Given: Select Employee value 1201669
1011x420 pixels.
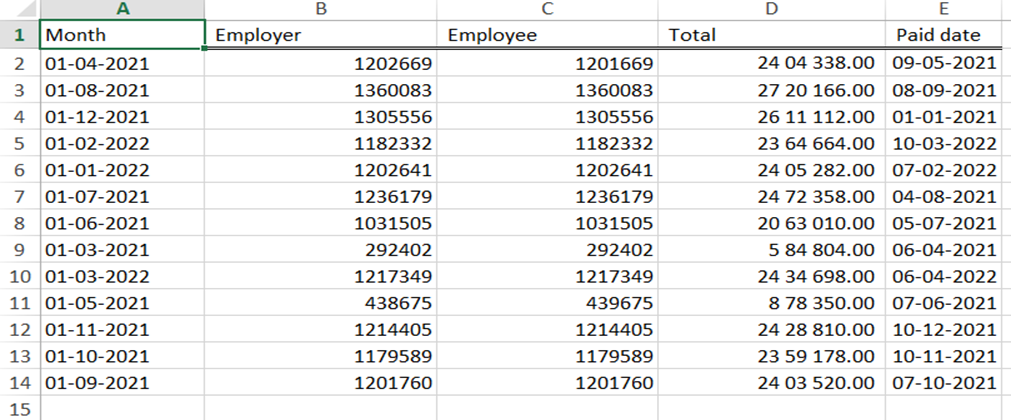Looking at the screenshot, I should tap(548, 63).
